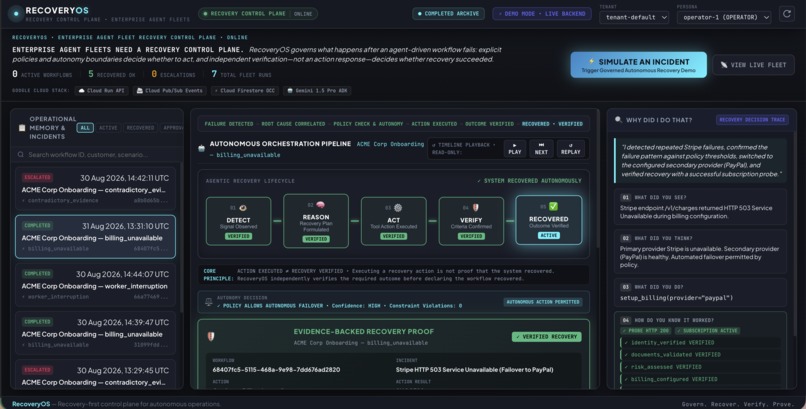This screenshot has height=409, width=806.
Task: Open escalated incident from 30 Aug 13:29:45 UTC
Action: [95, 376]
